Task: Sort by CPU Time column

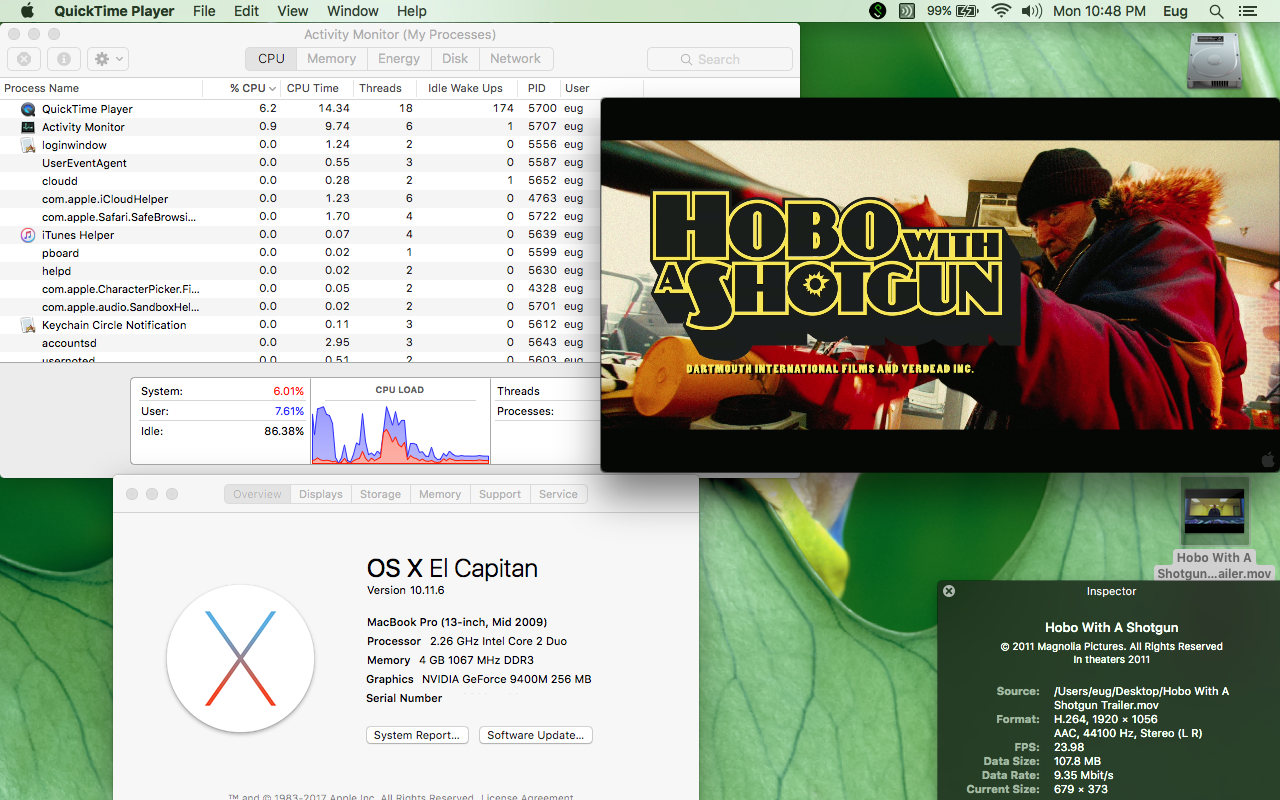Action: click(316, 88)
